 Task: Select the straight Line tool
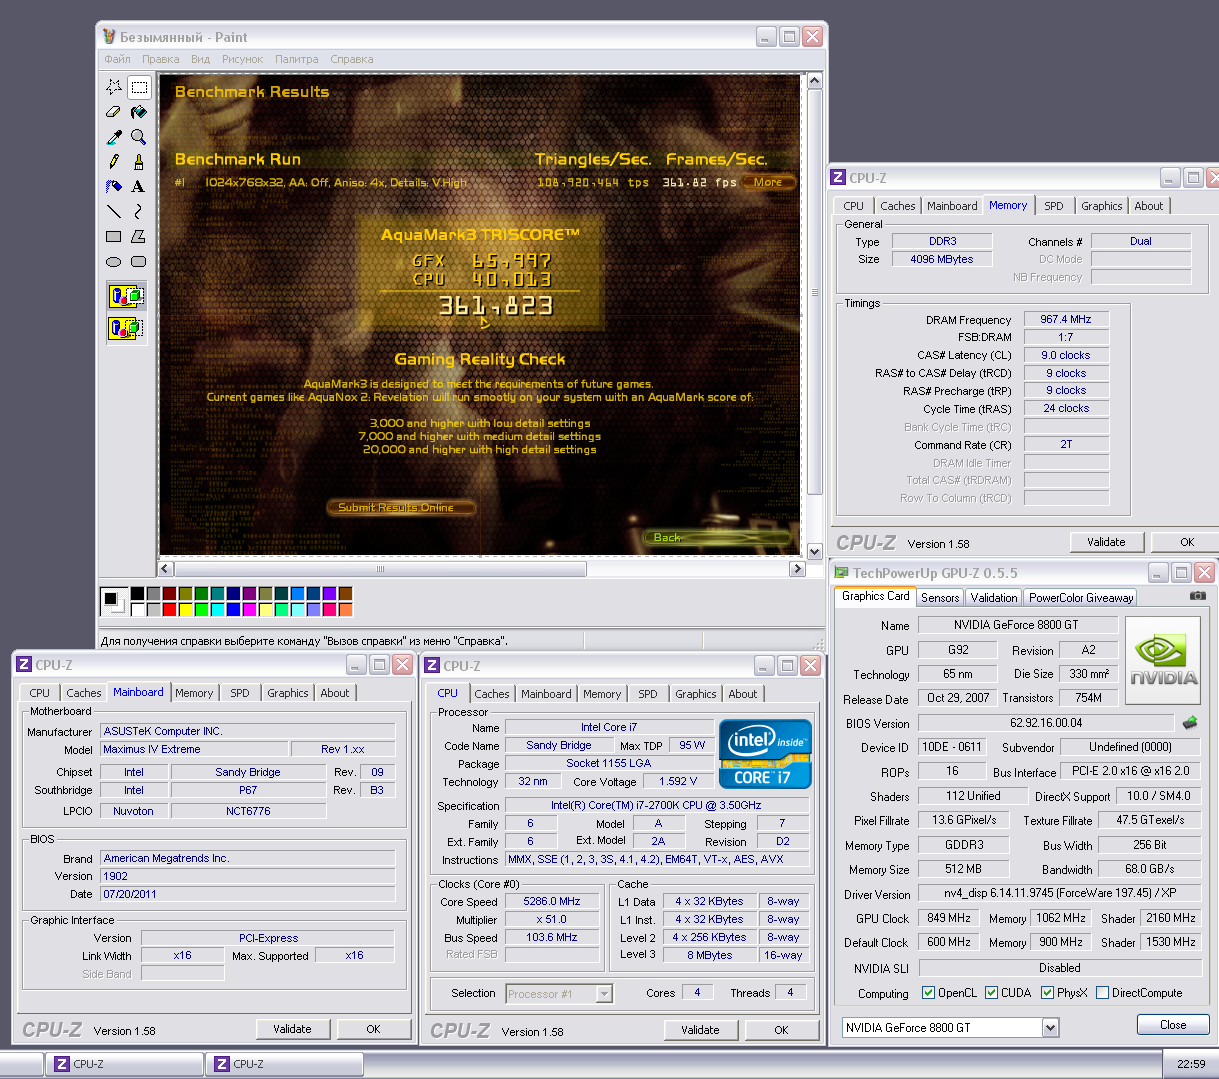(114, 212)
